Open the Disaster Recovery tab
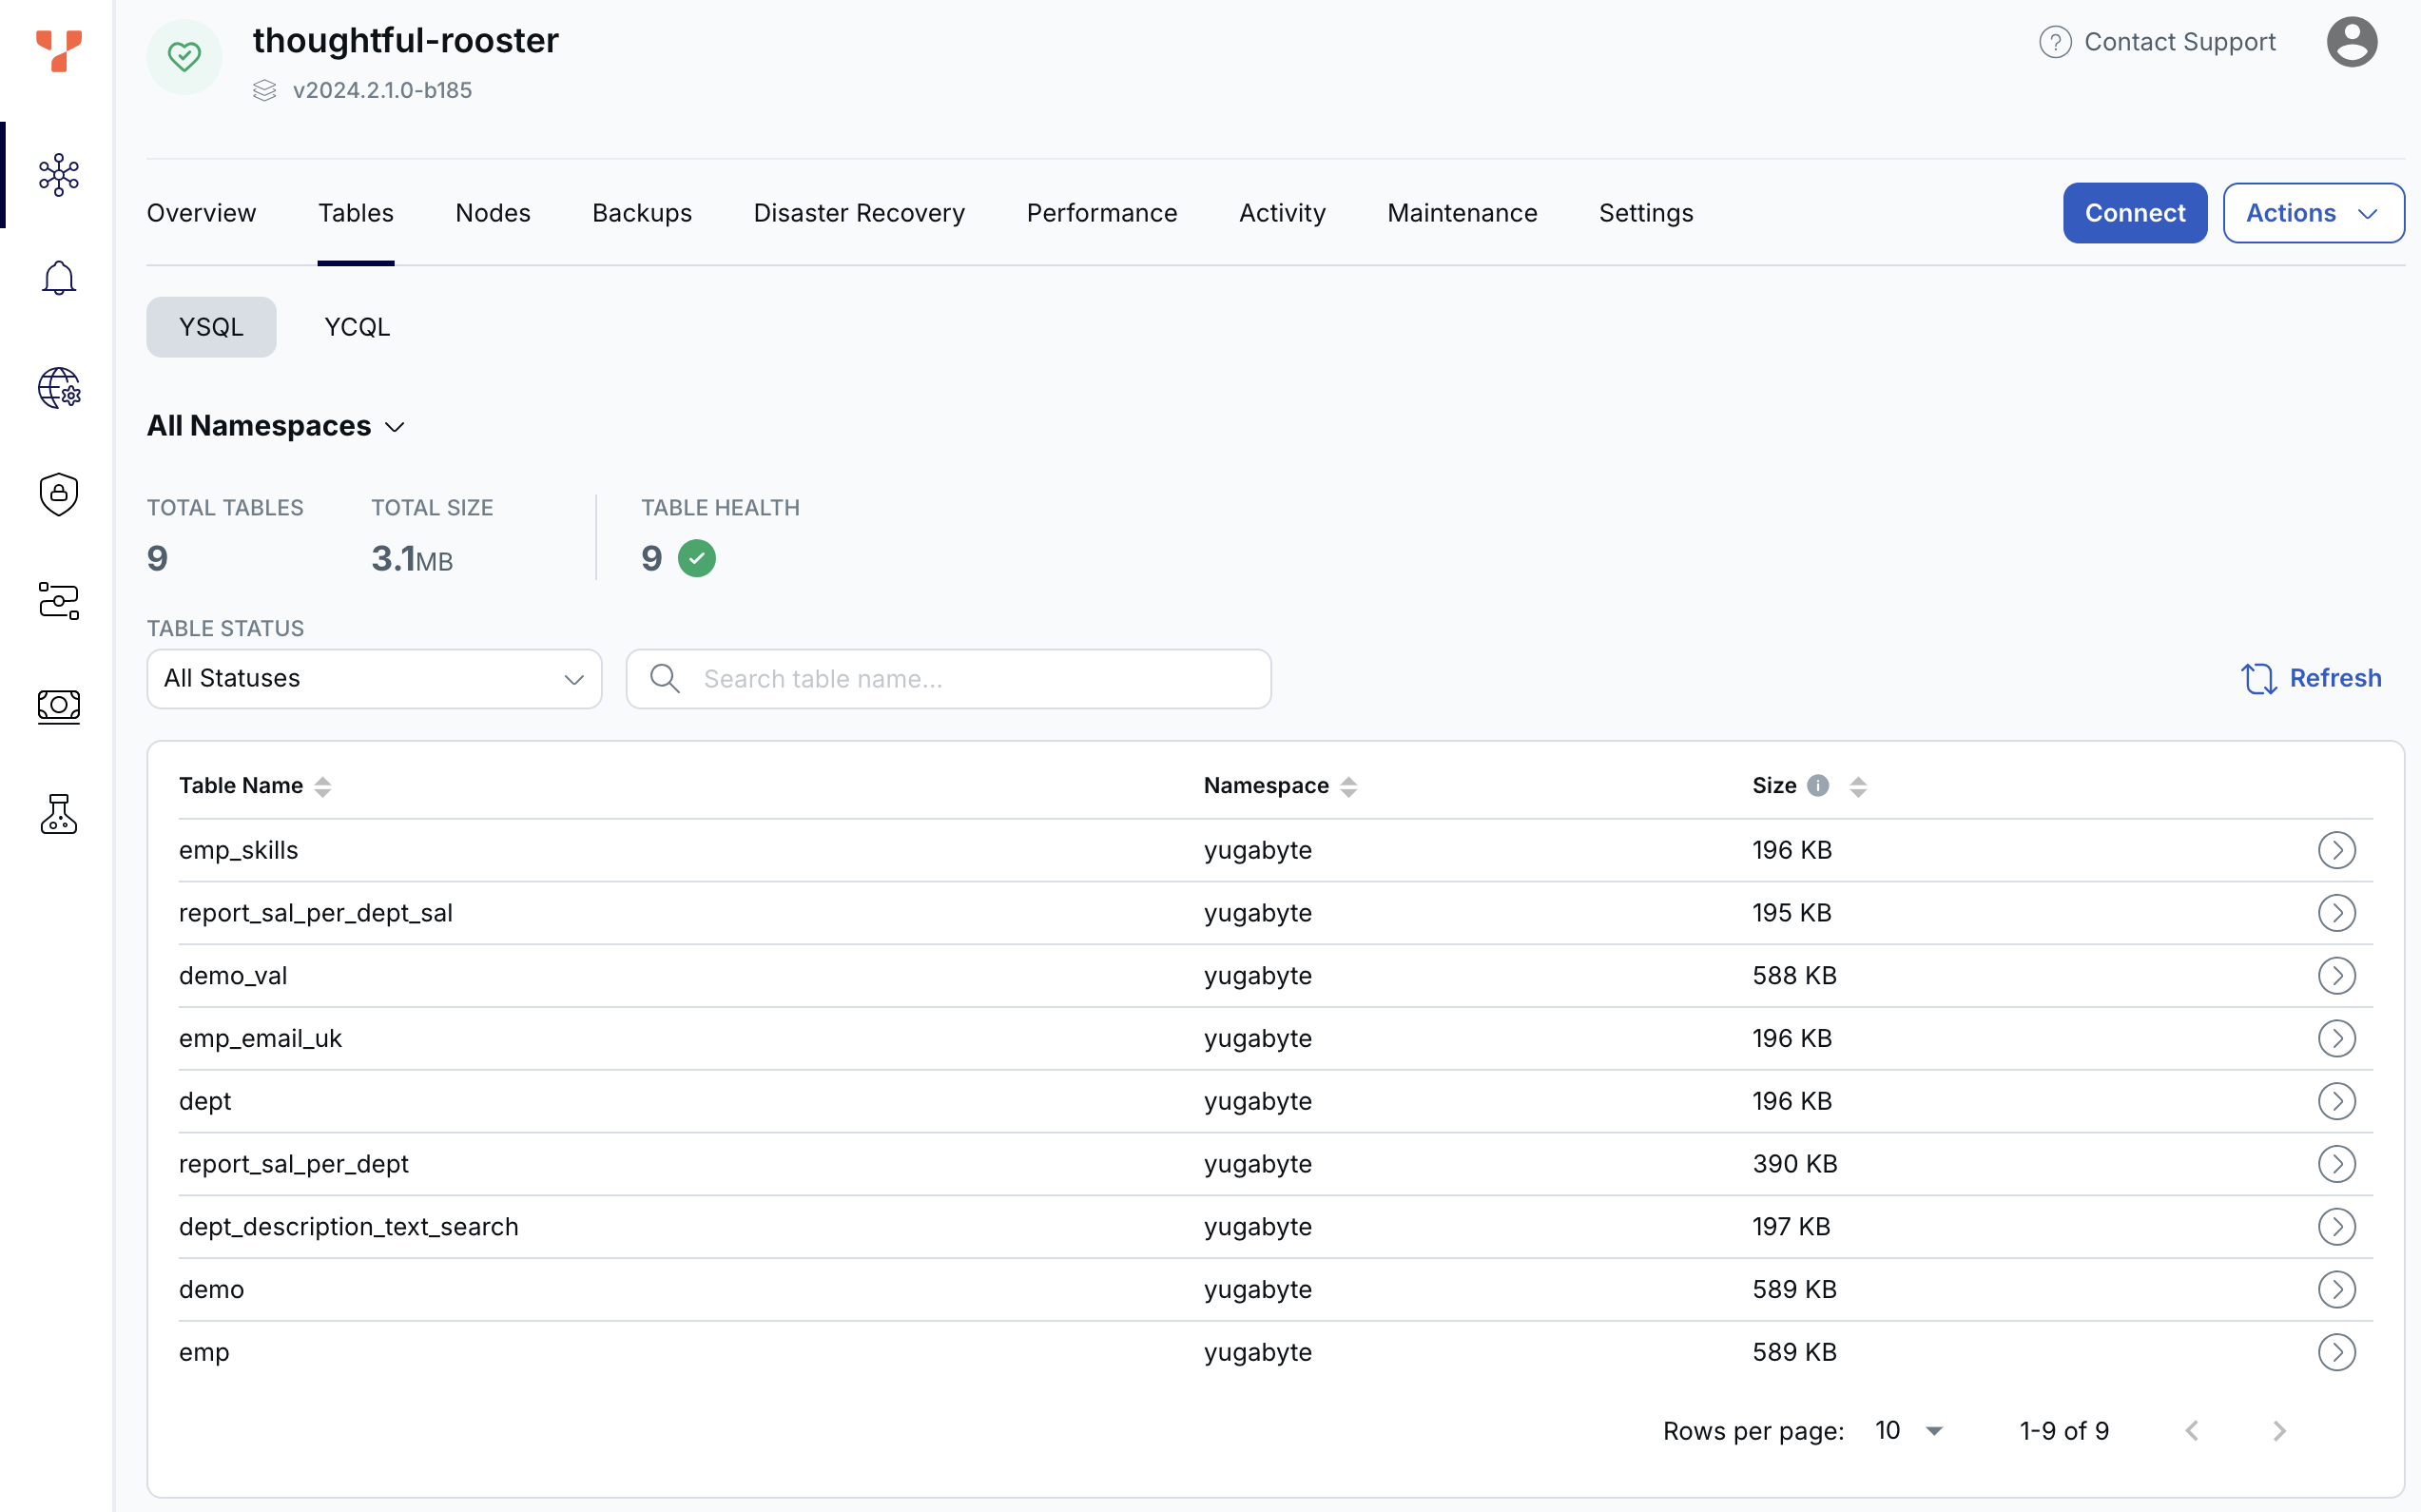 point(858,212)
